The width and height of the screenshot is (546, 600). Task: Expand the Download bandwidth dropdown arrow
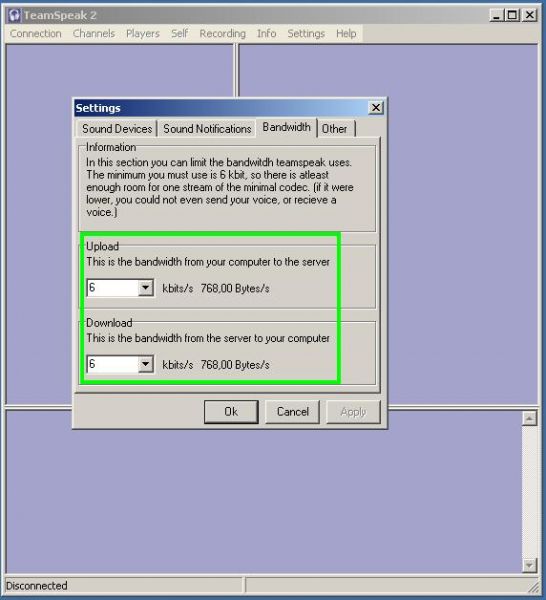pos(145,364)
